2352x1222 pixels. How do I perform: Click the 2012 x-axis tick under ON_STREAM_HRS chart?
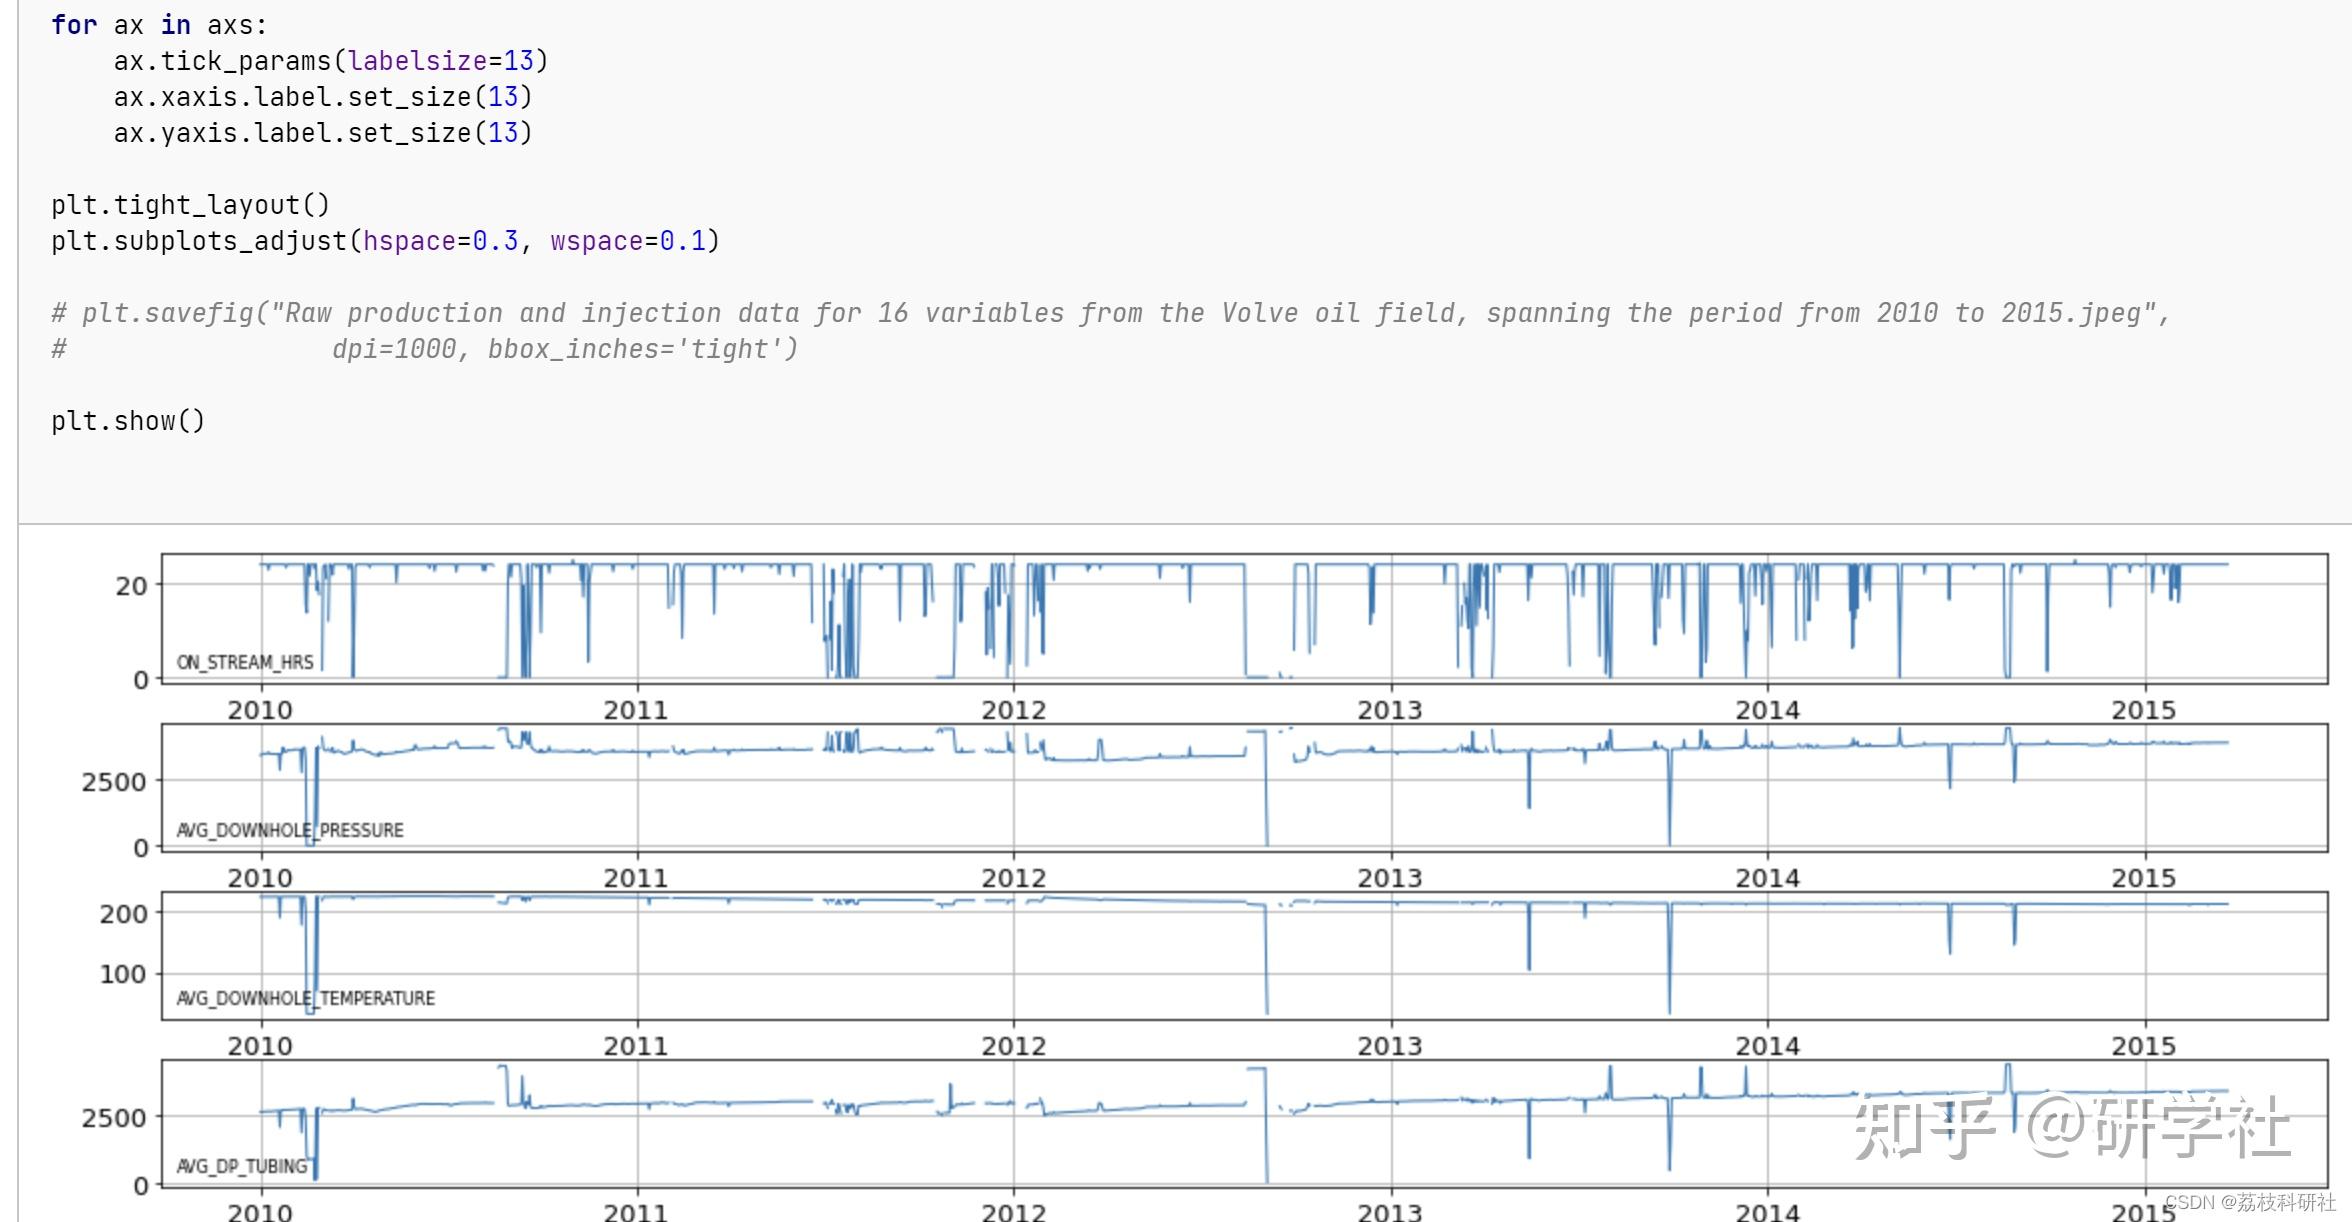(1013, 710)
